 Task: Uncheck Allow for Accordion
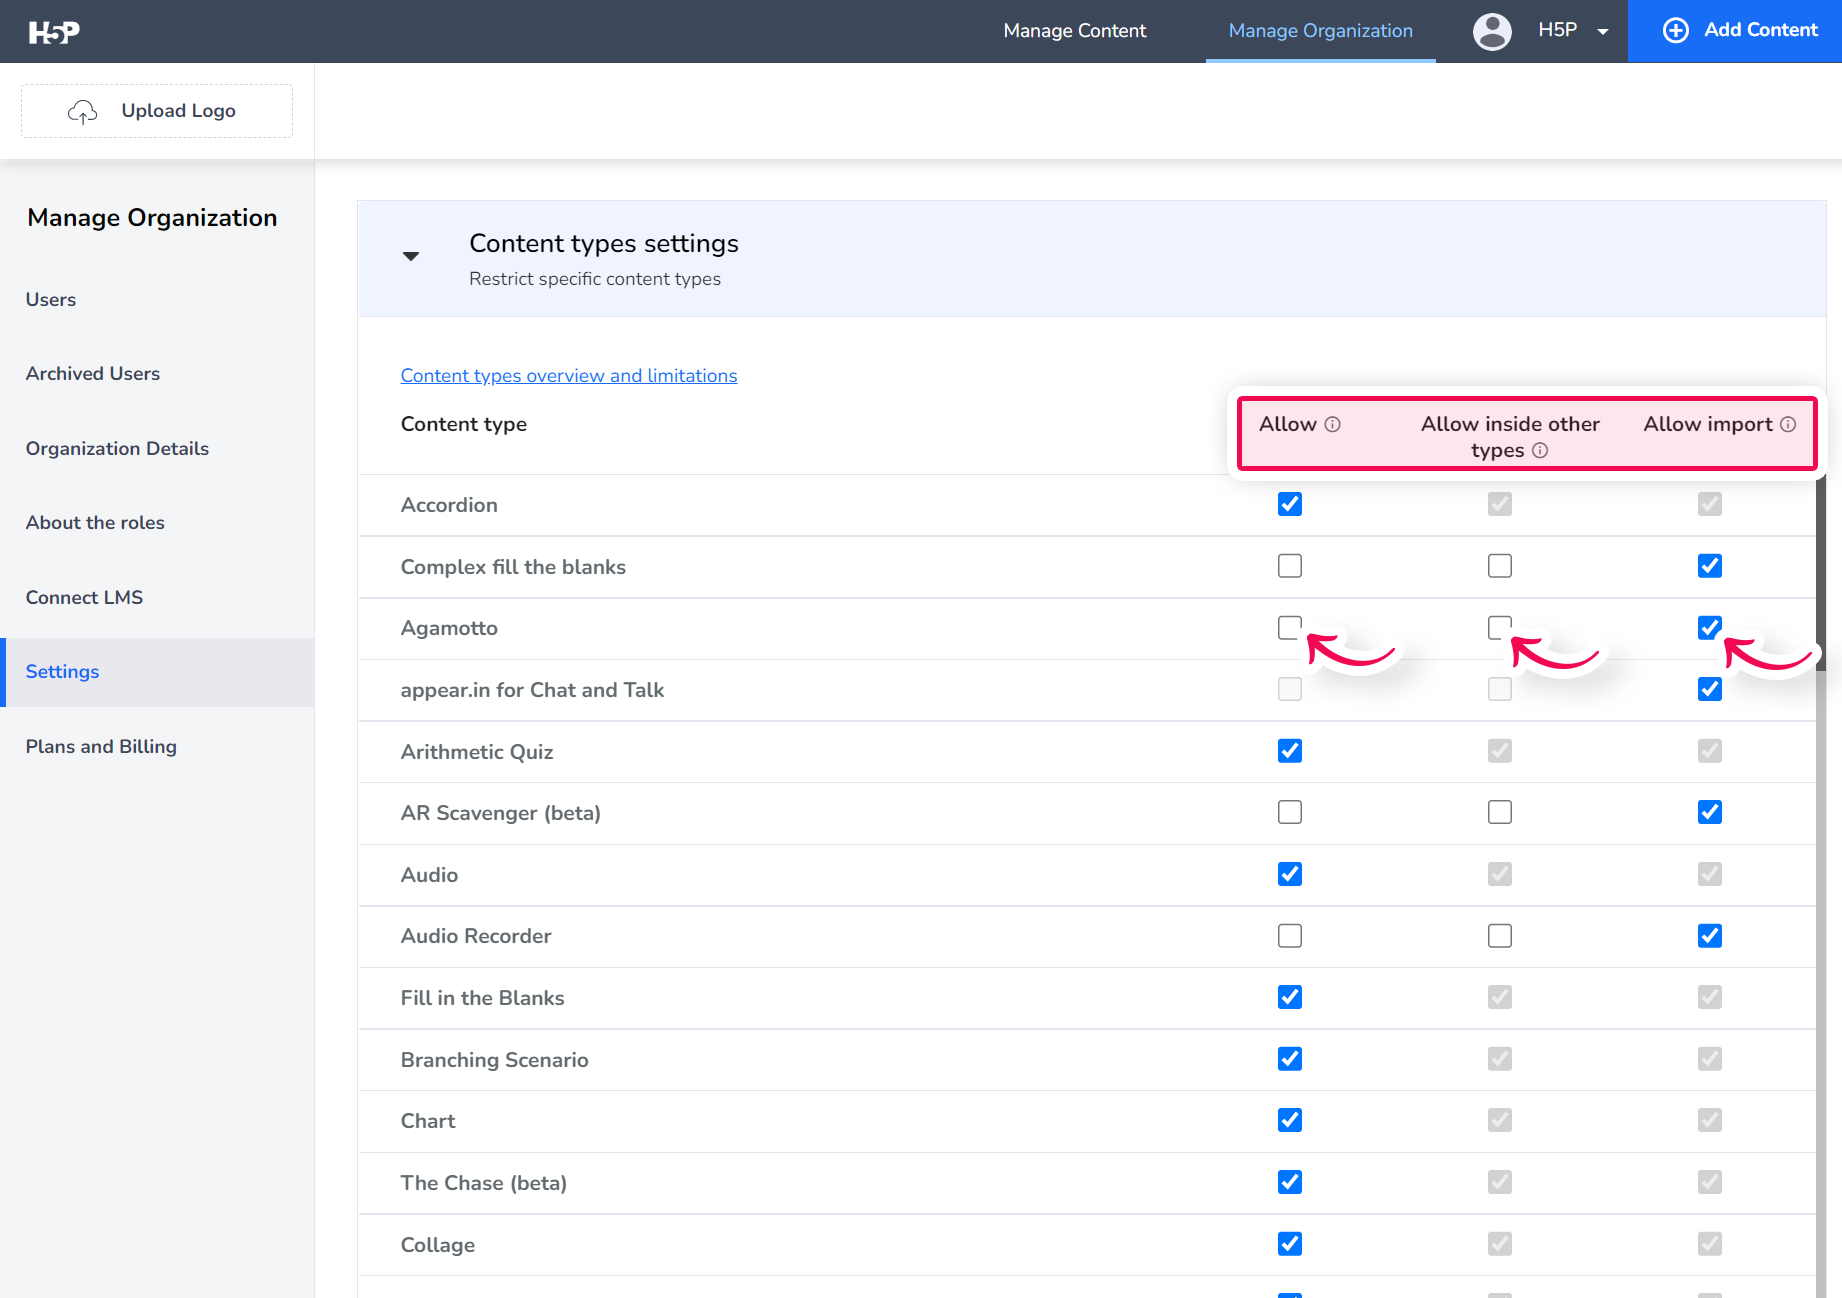(x=1290, y=504)
